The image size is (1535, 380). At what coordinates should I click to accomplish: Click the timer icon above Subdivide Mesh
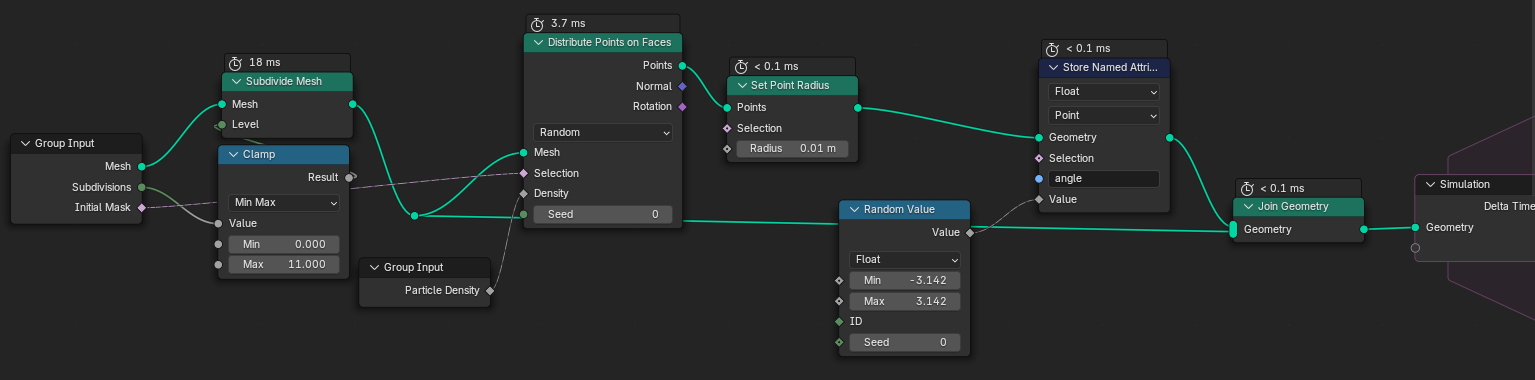coord(236,62)
